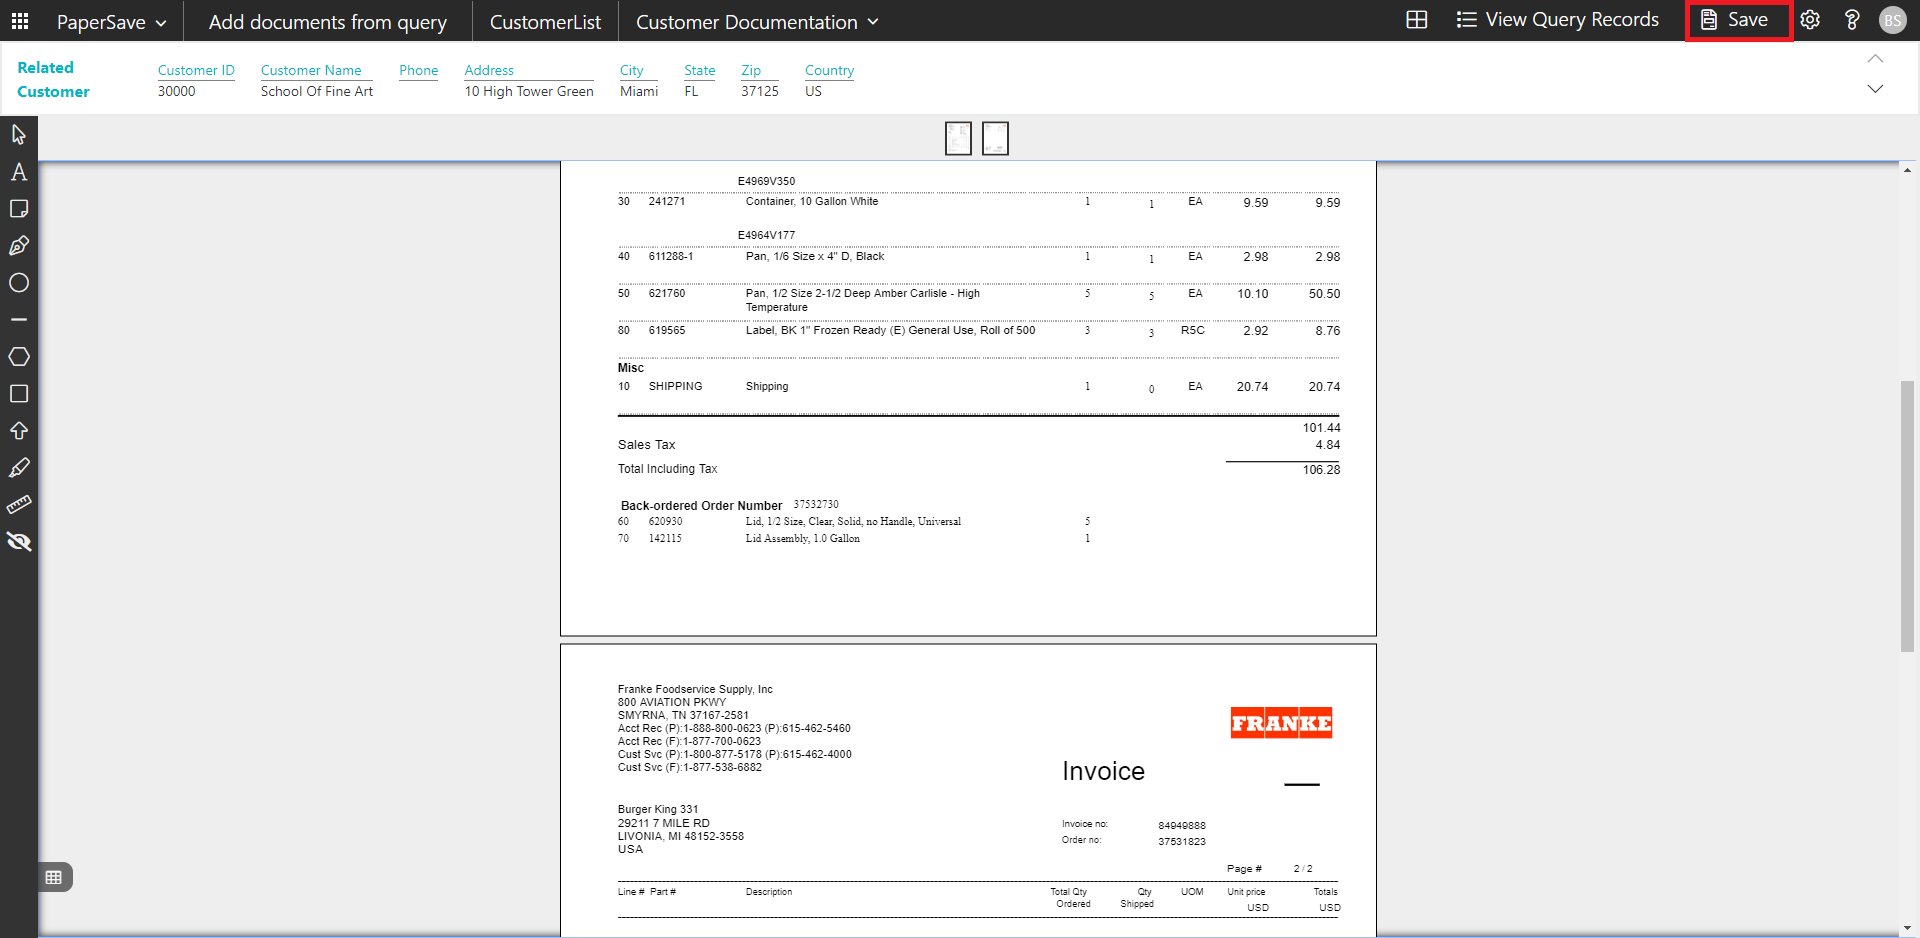Open the PaperSave dropdown menu
Image resolution: width=1920 pixels, height=938 pixels.
[111, 22]
